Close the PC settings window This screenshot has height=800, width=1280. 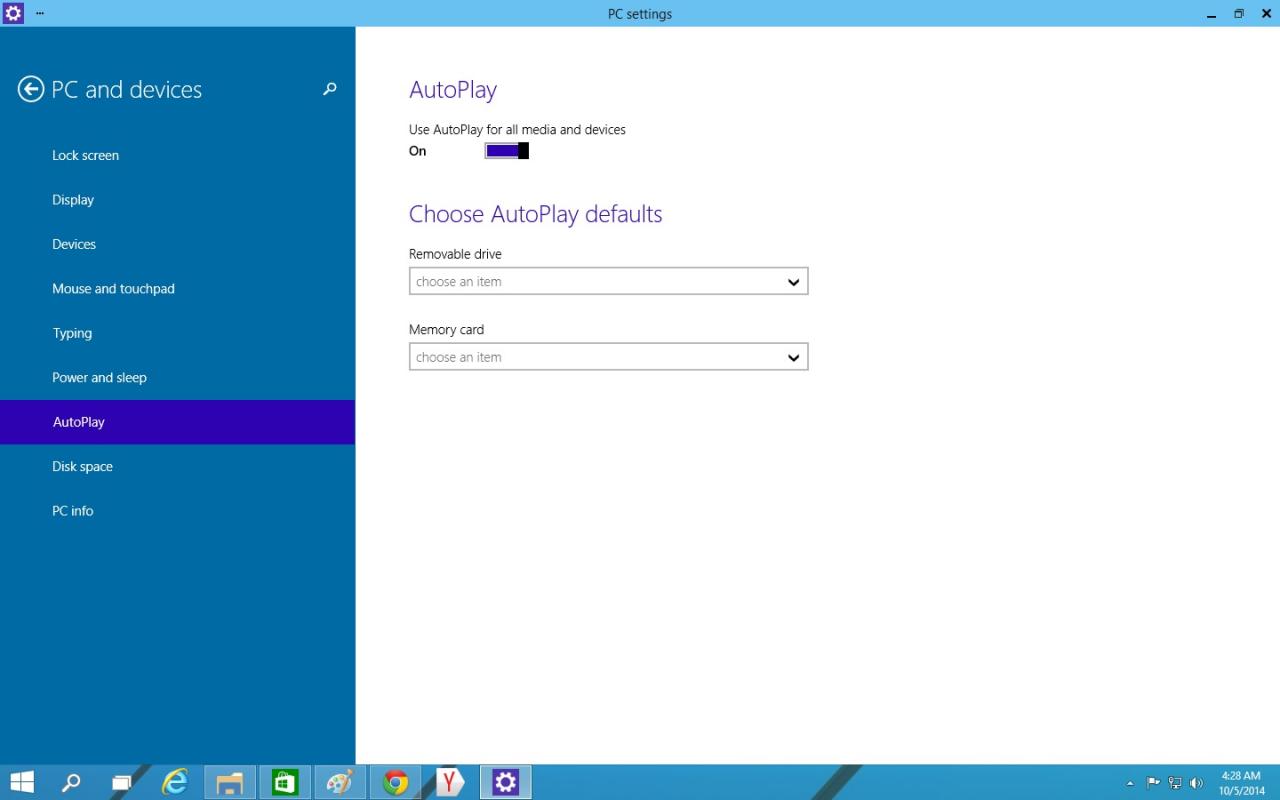coord(1266,14)
